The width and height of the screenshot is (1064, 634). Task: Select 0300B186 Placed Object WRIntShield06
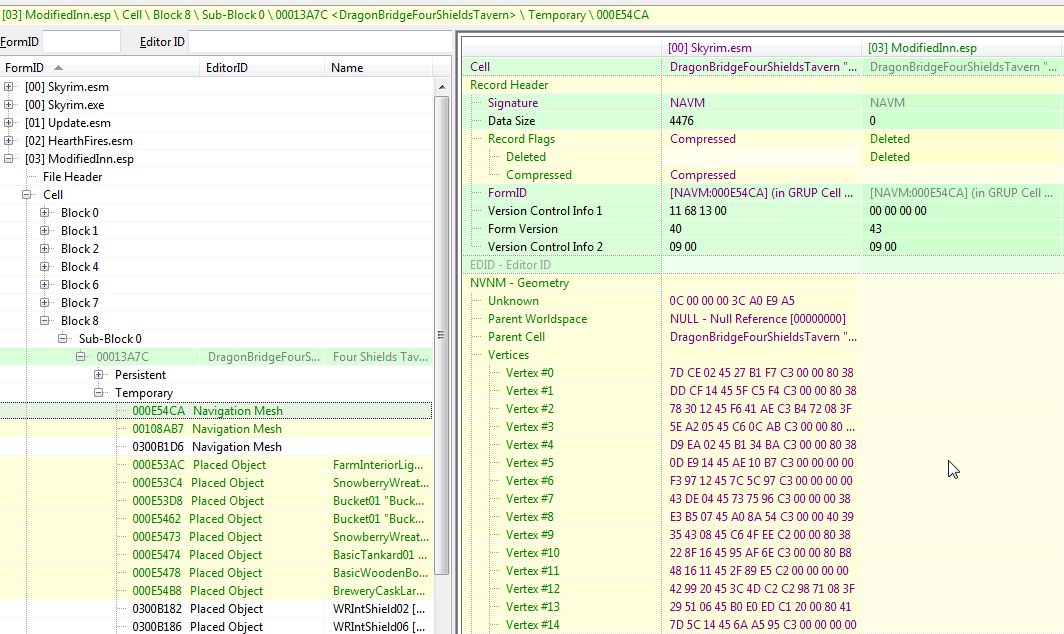216,627
